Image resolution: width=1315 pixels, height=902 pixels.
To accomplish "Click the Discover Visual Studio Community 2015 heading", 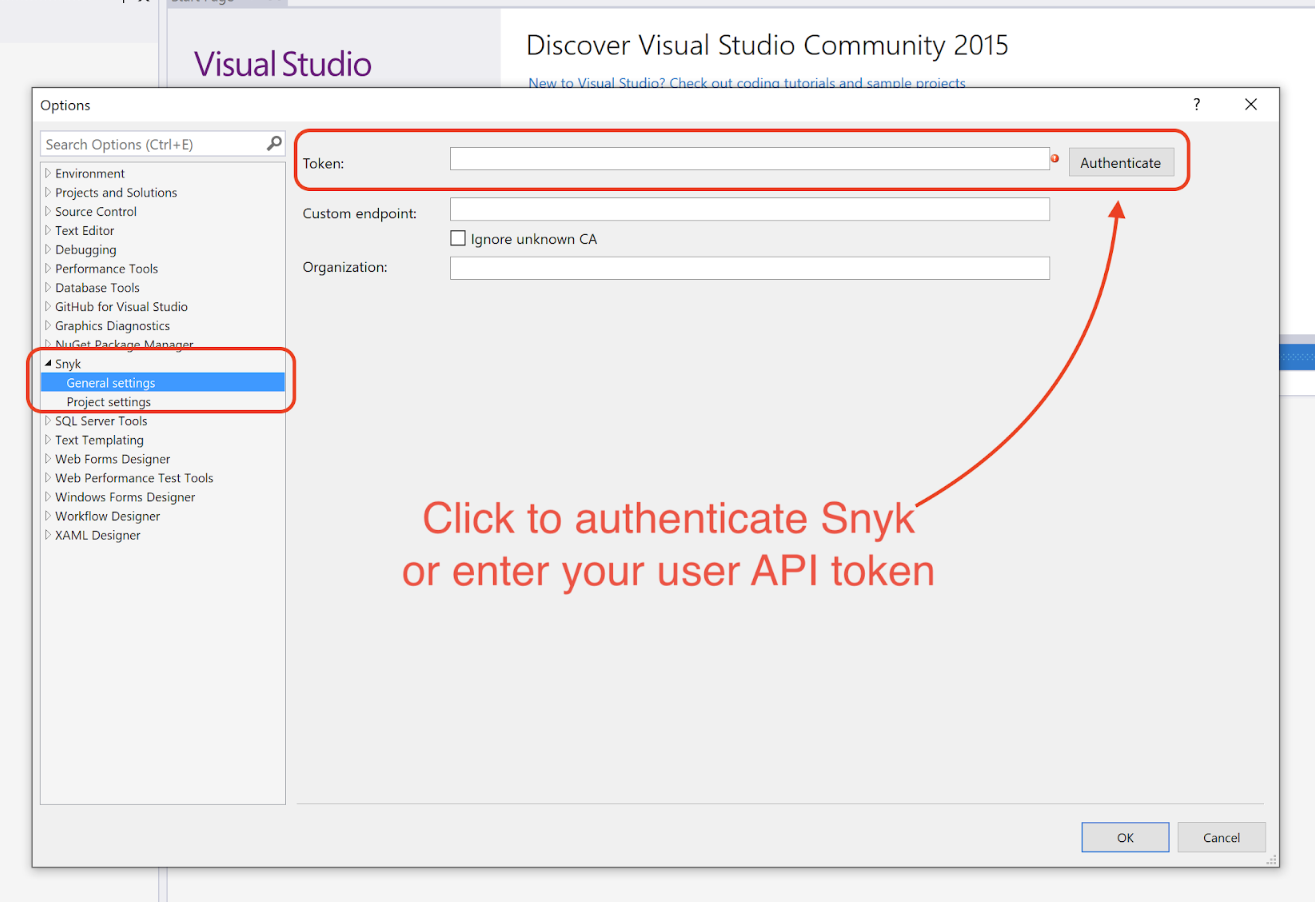I will (x=767, y=45).
